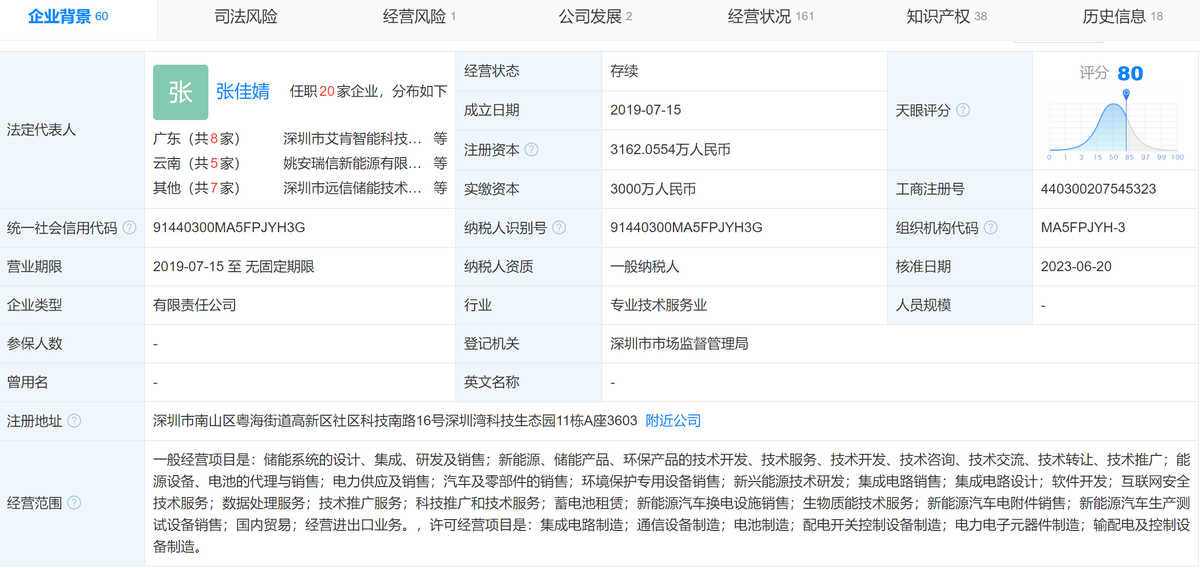The height and width of the screenshot is (568, 1200).
Task: Click help icon next to 天眼评分
Action: (963, 111)
